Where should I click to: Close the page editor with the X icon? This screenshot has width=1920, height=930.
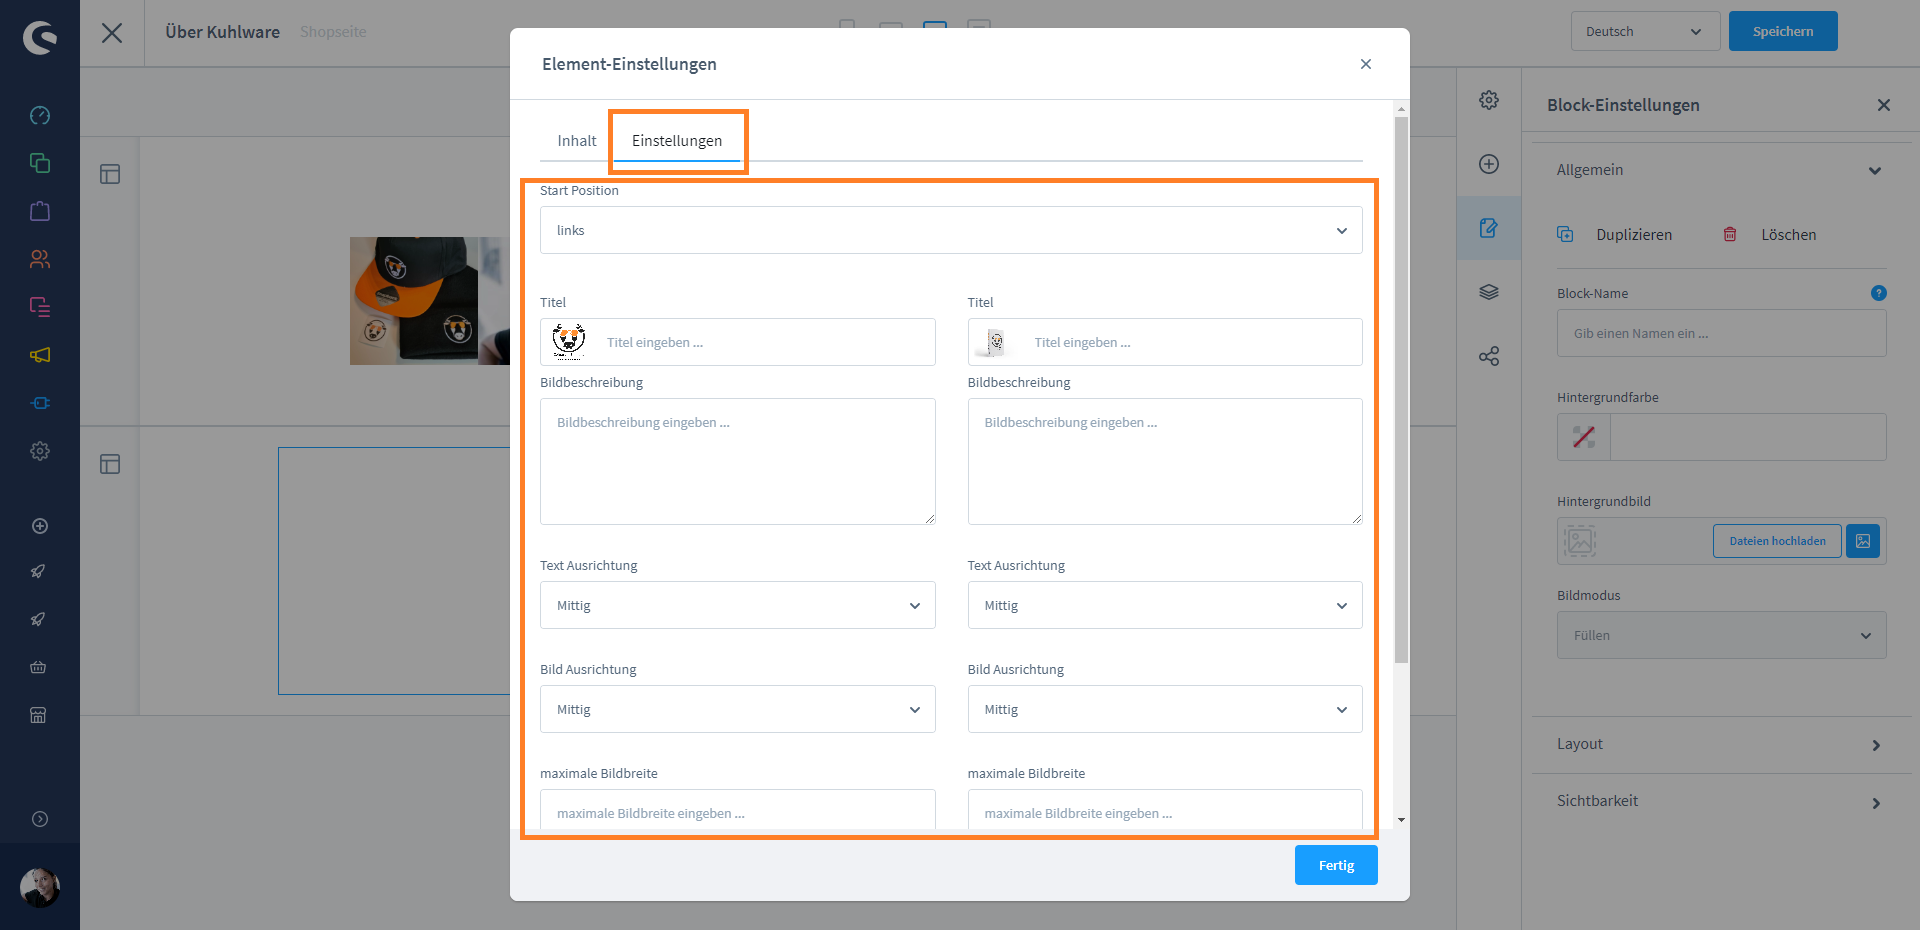tap(112, 33)
